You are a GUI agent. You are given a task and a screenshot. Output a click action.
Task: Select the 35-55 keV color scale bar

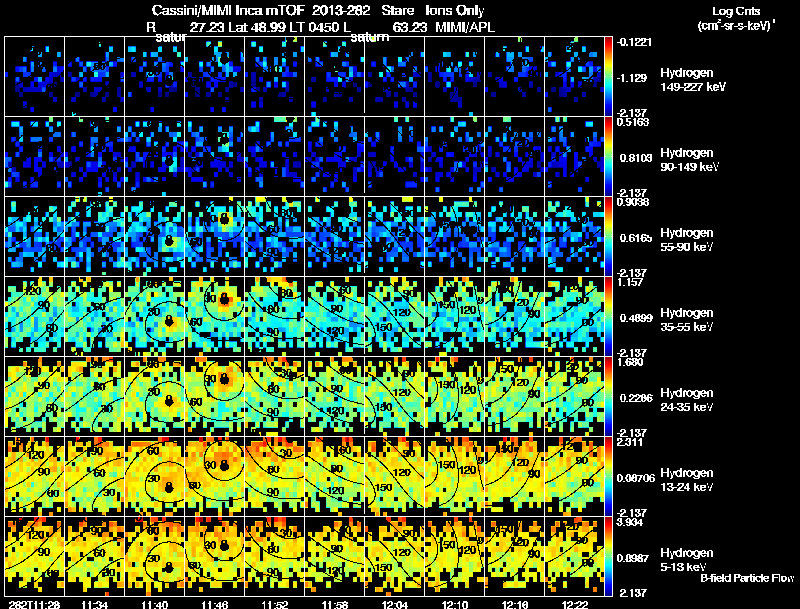click(611, 316)
